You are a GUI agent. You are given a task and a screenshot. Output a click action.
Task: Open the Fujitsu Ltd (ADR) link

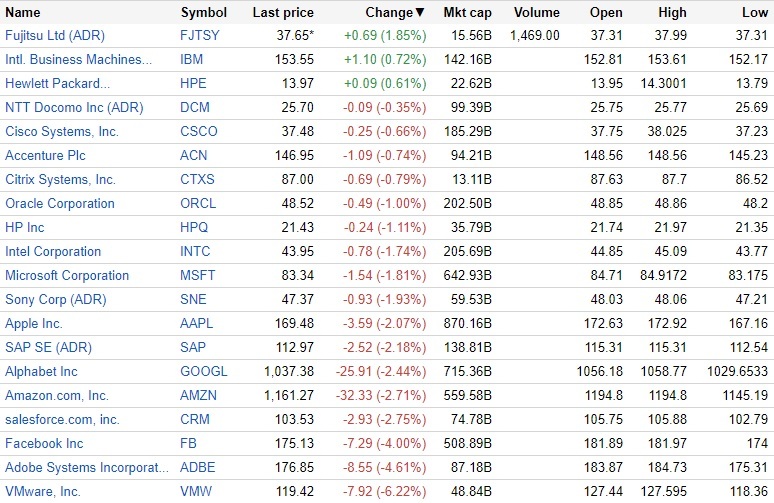(x=56, y=36)
